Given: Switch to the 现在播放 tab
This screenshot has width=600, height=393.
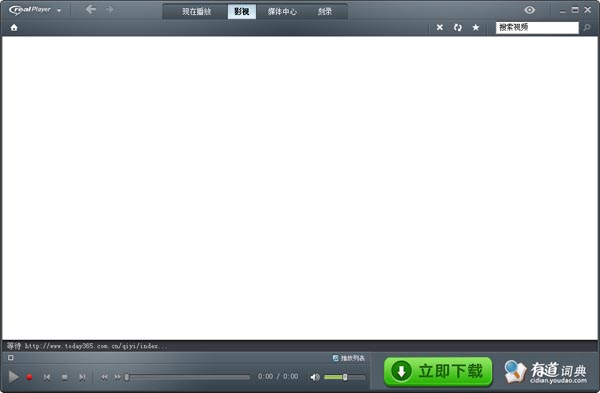Looking at the screenshot, I should pos(196,11).
